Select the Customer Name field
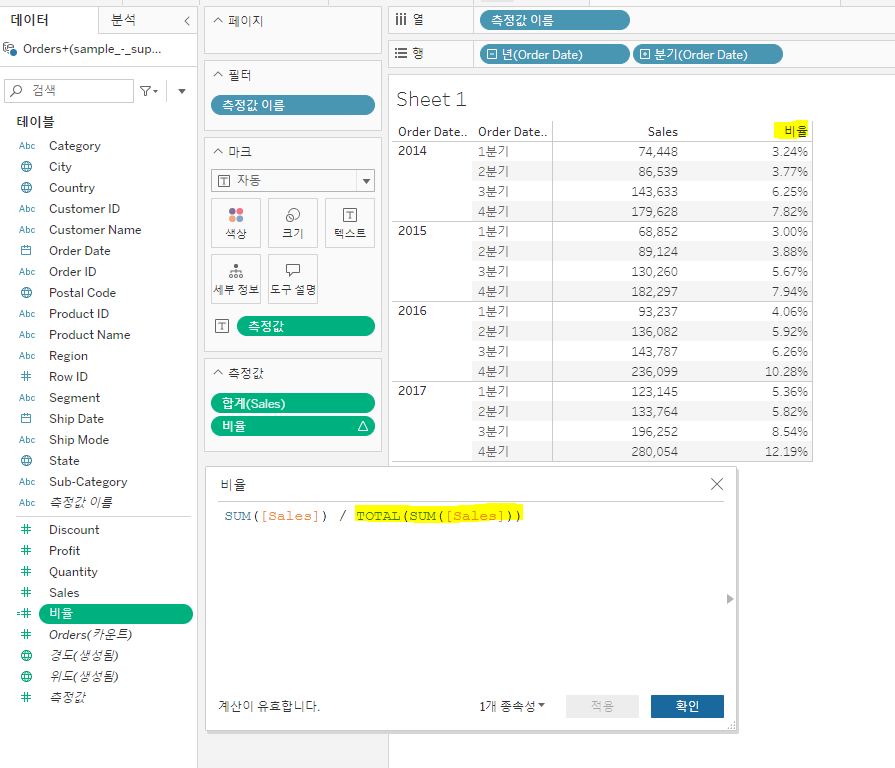895x768 pixels. (95, 229)
